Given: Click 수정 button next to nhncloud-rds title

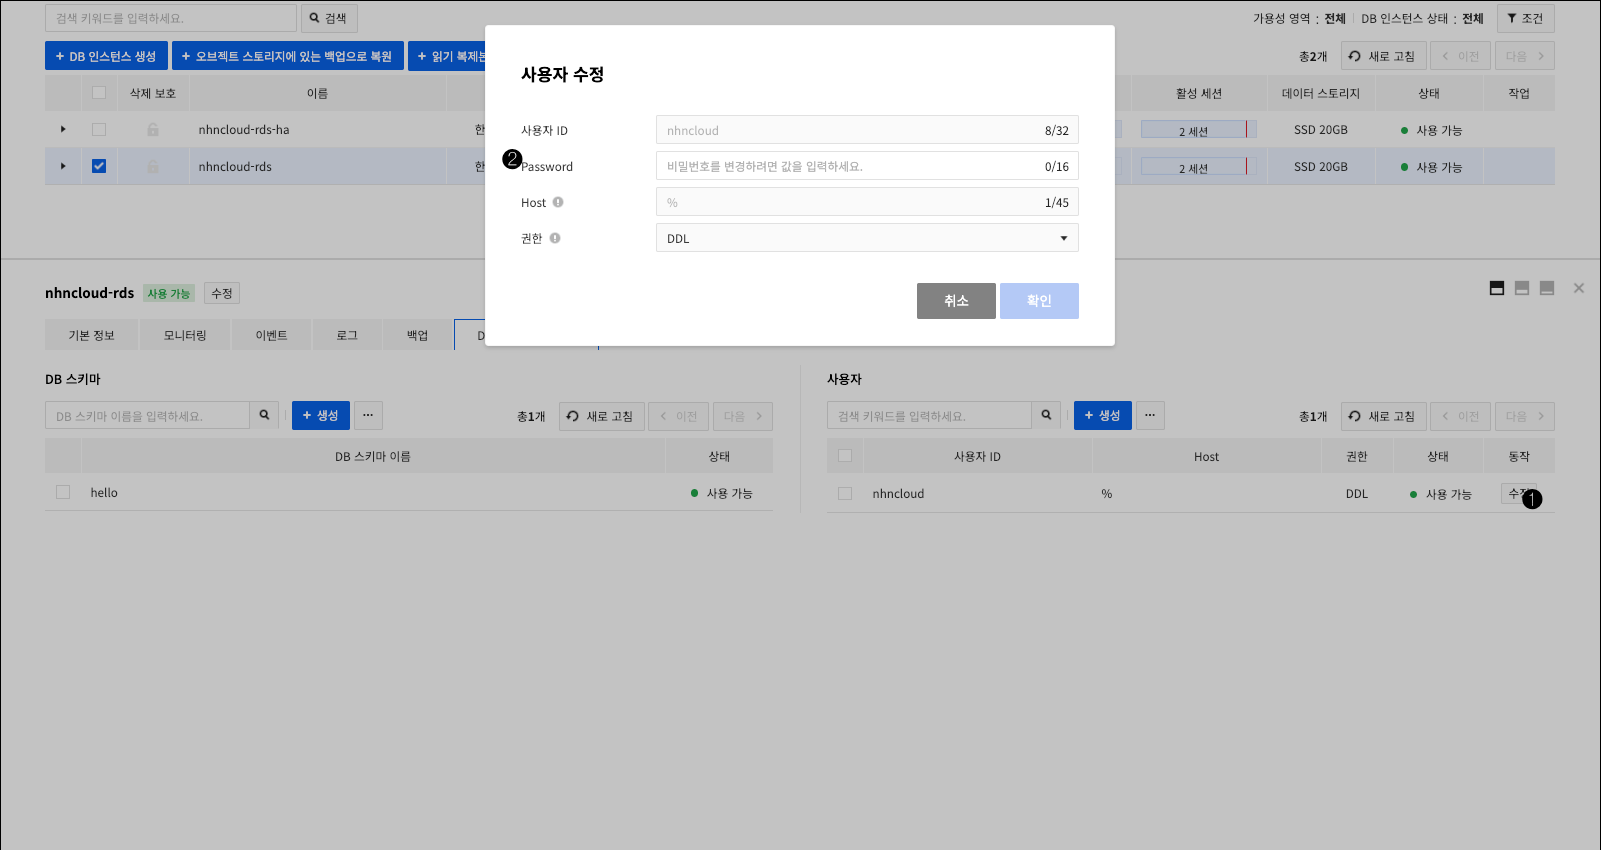Looking at the screenshot, I should pos(222,293).
